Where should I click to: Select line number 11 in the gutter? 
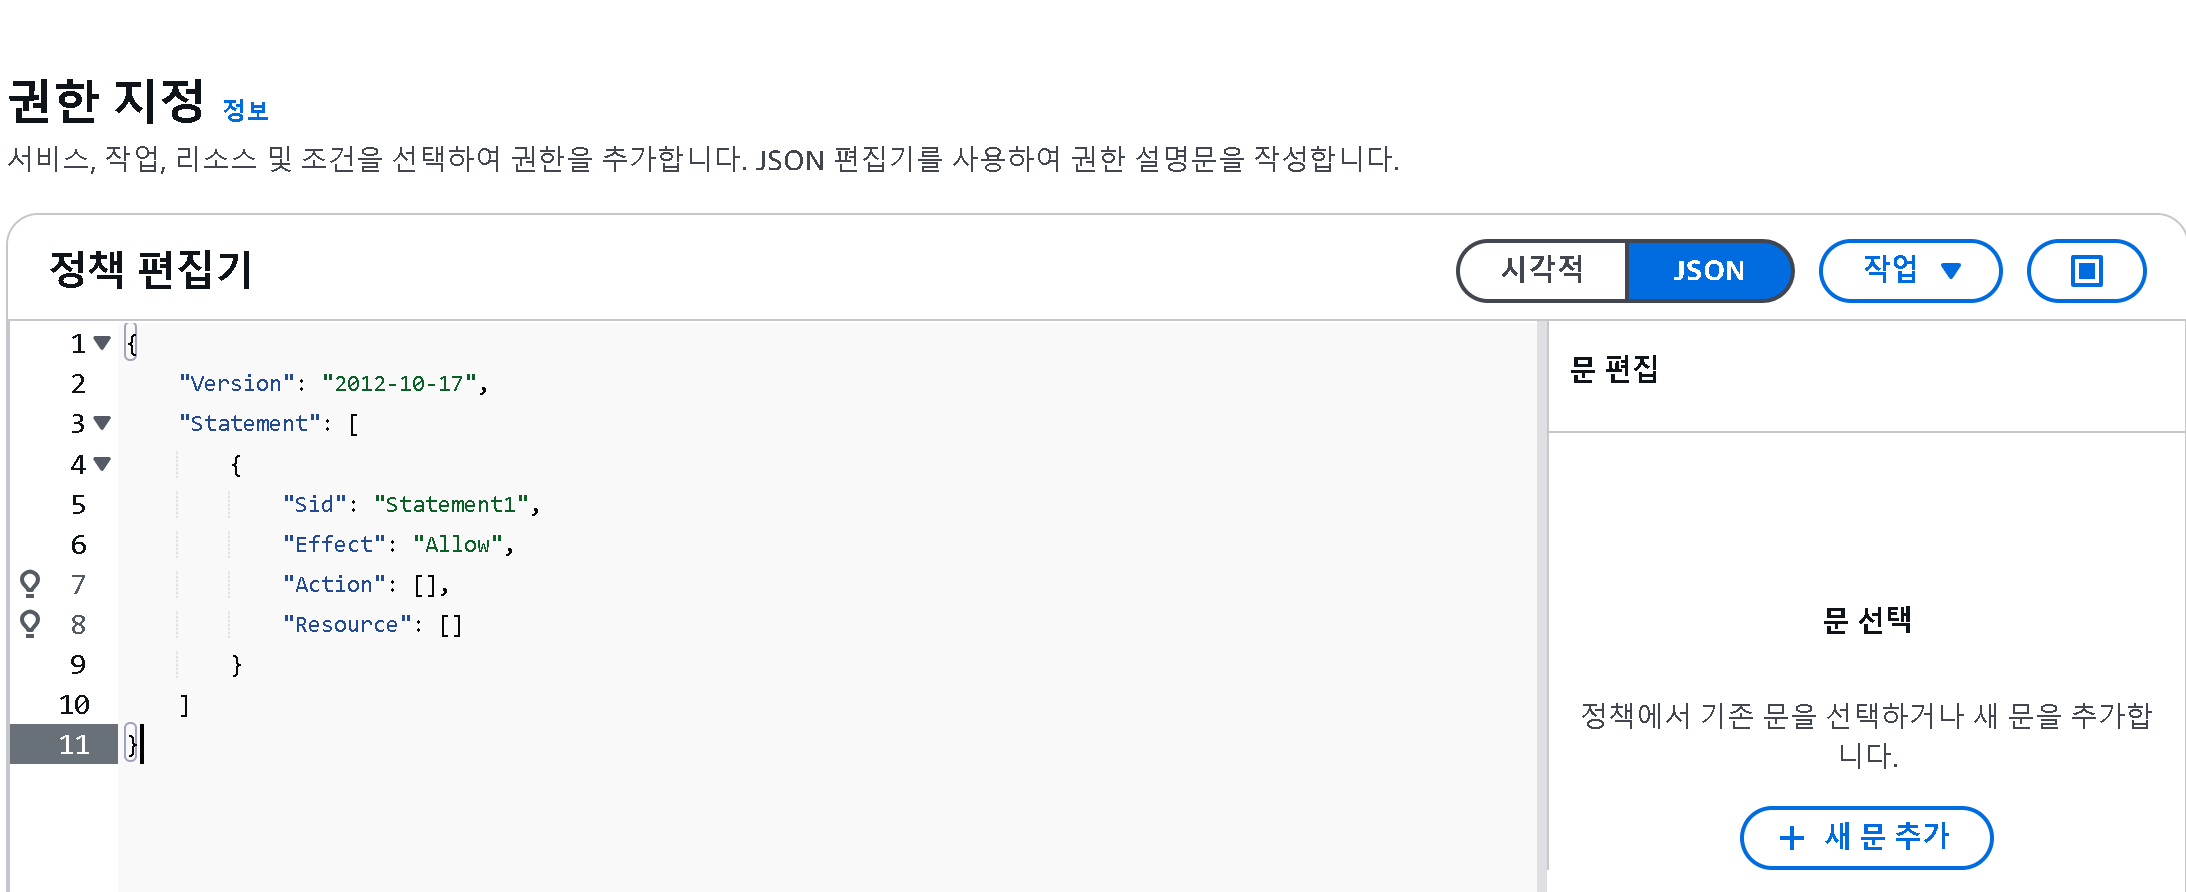[74, 745]
